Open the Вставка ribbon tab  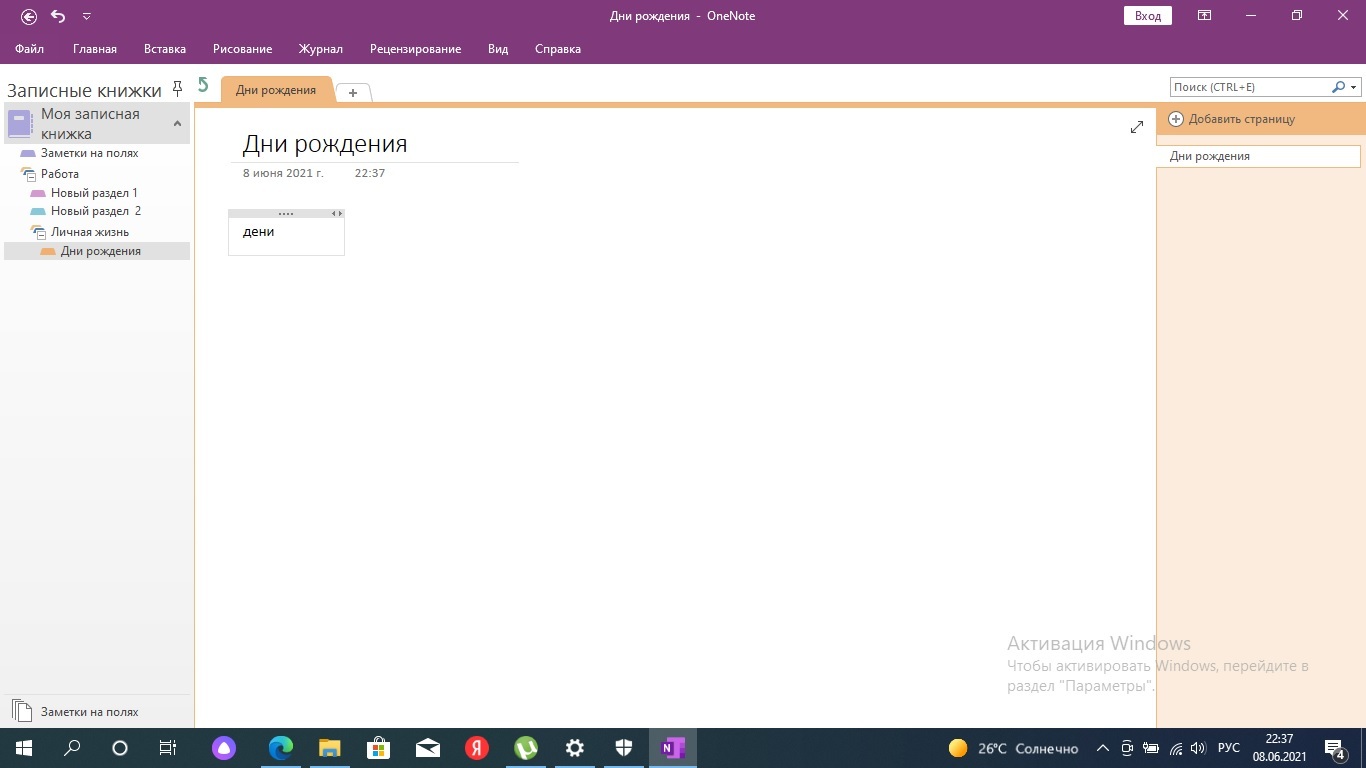tap(165, 49)
